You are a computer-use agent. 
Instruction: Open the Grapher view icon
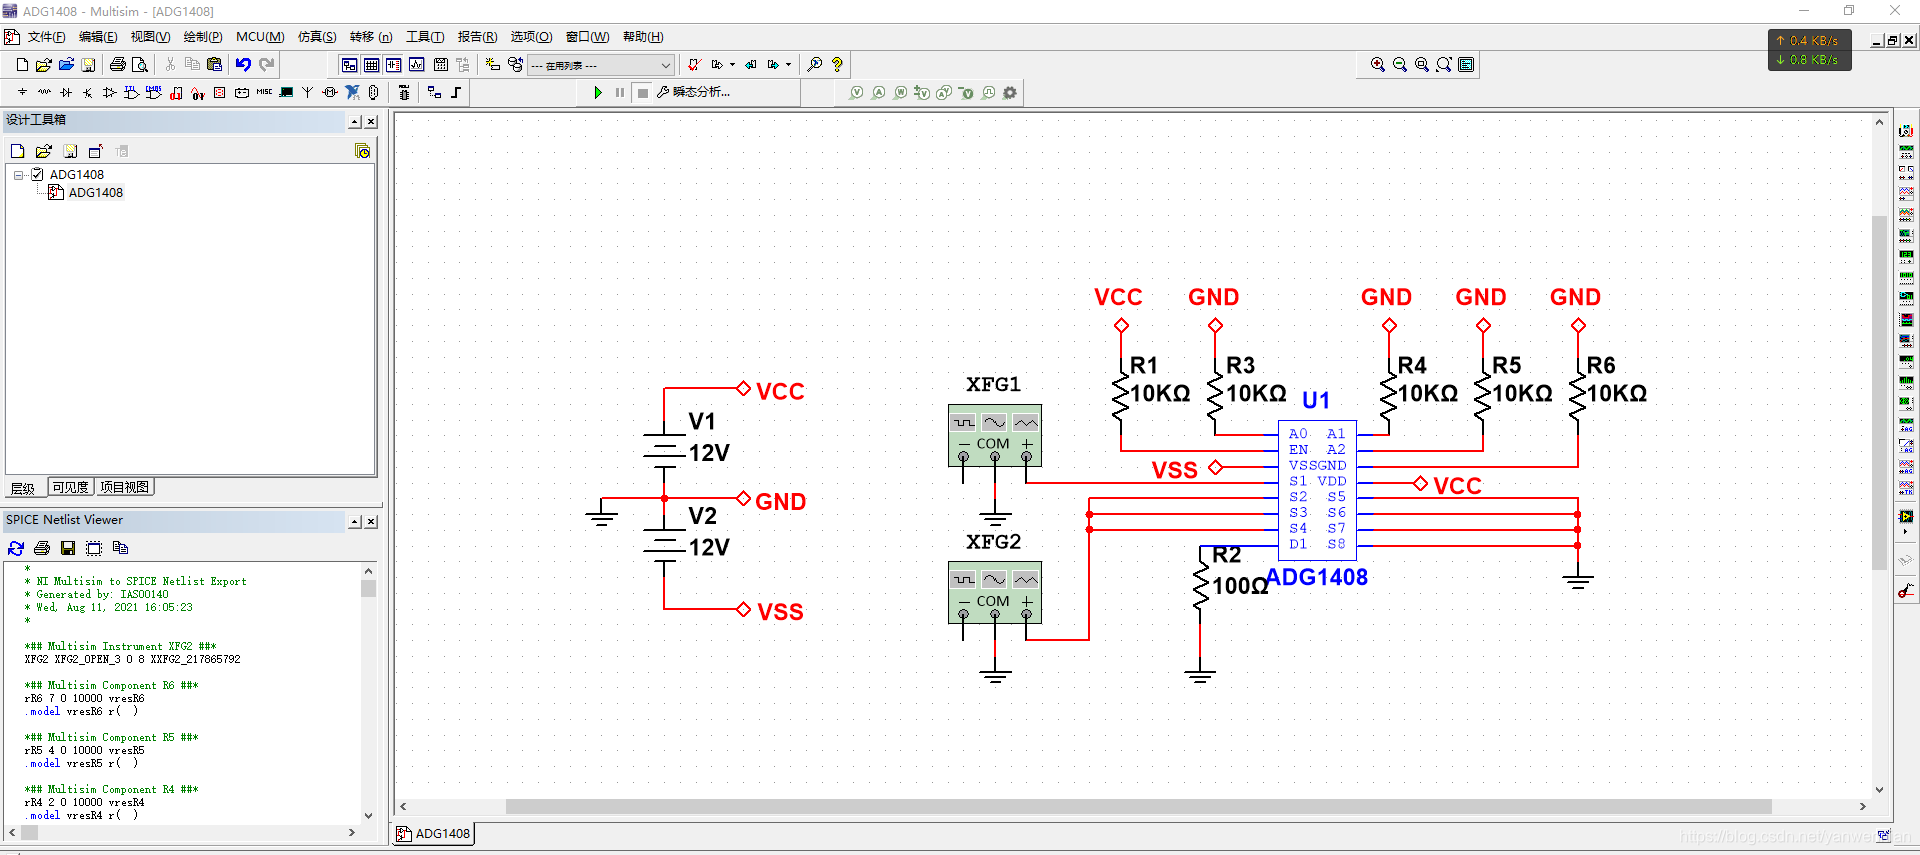pyautogui.click(x=416, y=65)
